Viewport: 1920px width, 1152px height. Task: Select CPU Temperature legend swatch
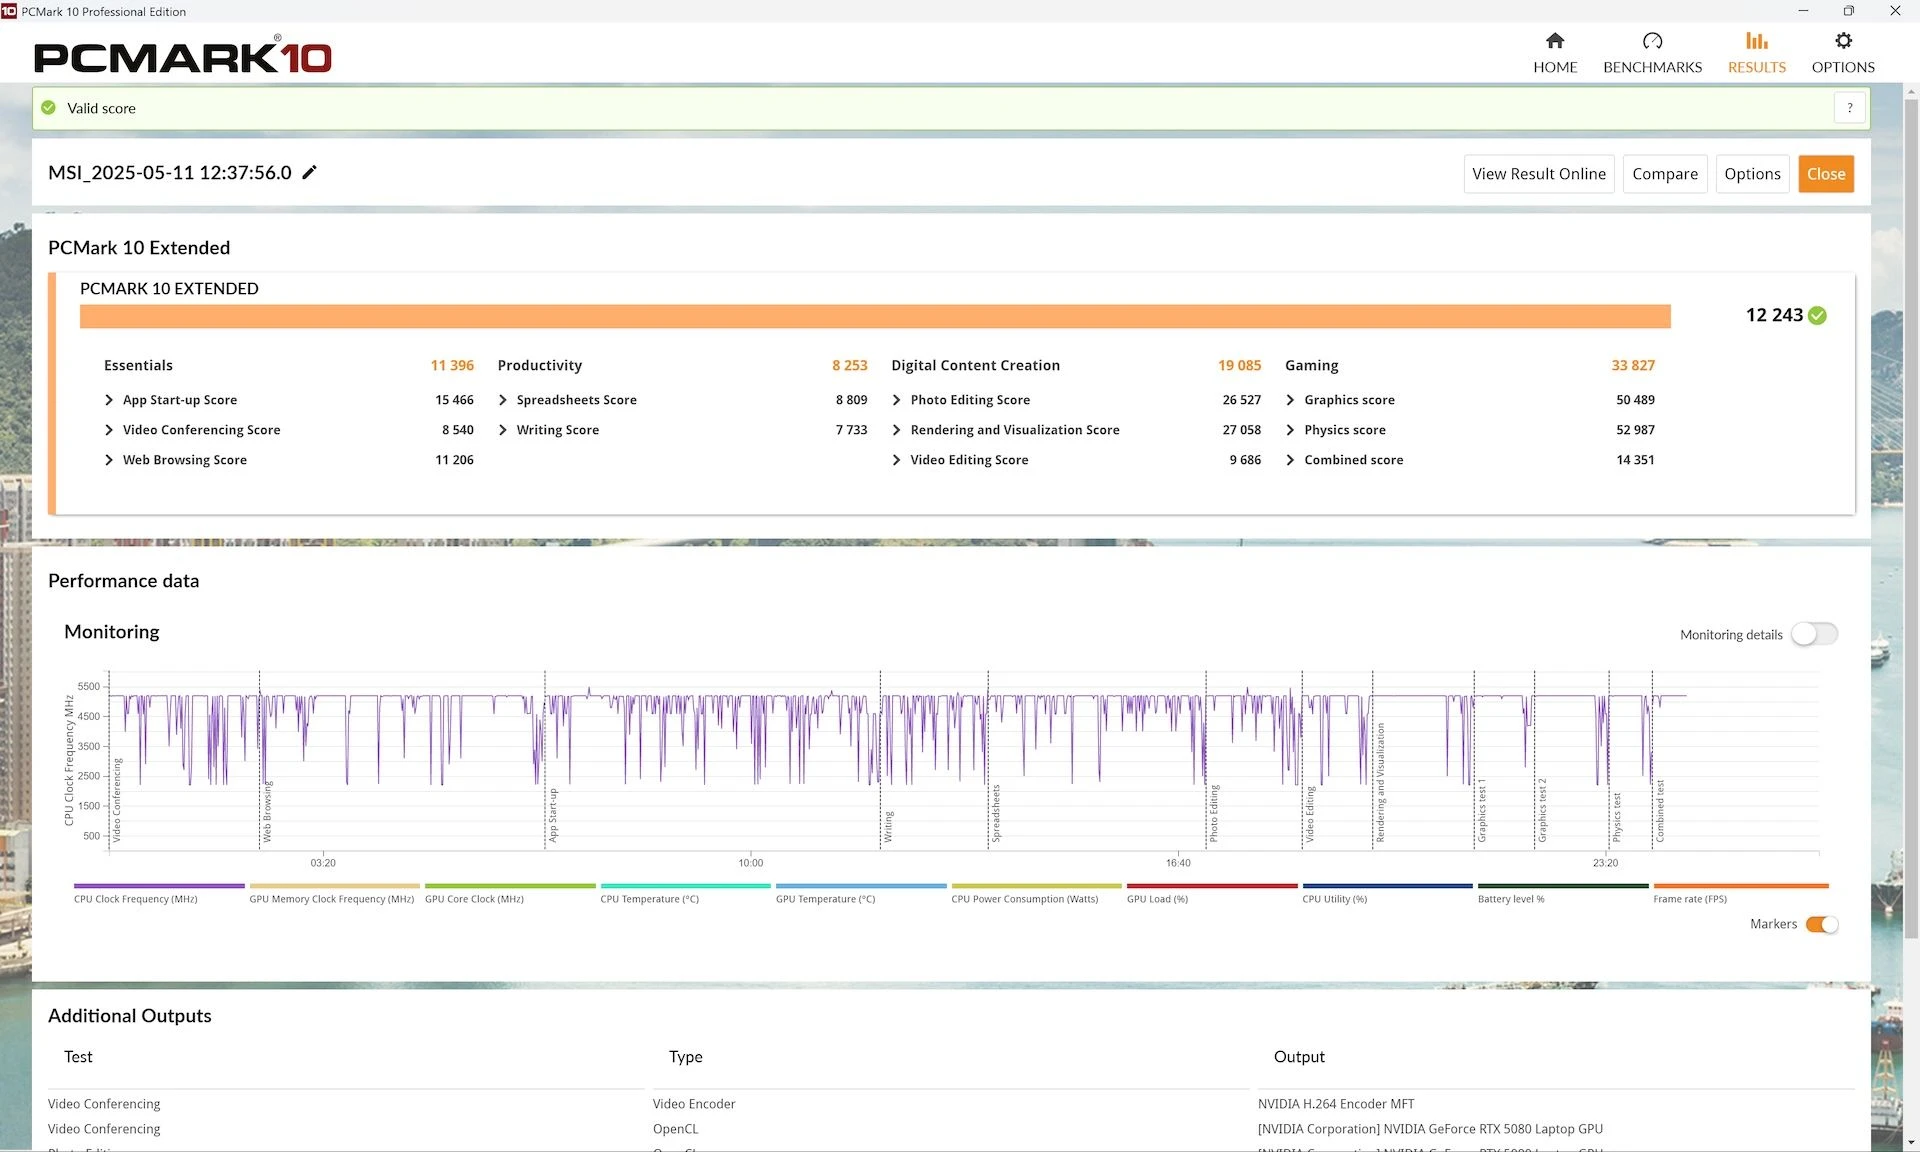tap(685, 886)
